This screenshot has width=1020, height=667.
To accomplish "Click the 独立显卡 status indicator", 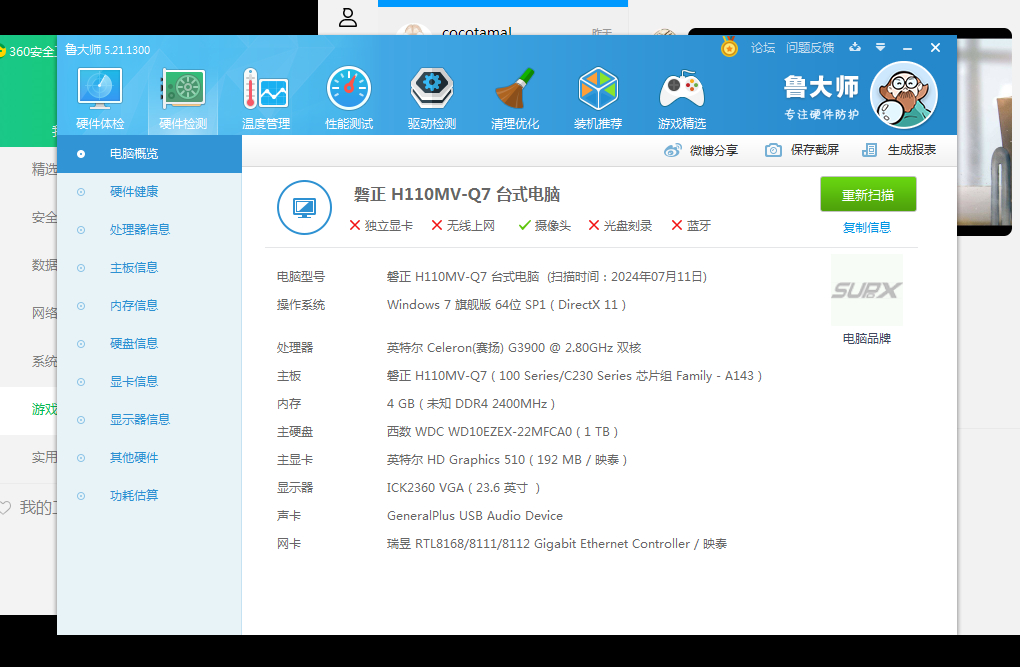I will click(x=381, y=226).
